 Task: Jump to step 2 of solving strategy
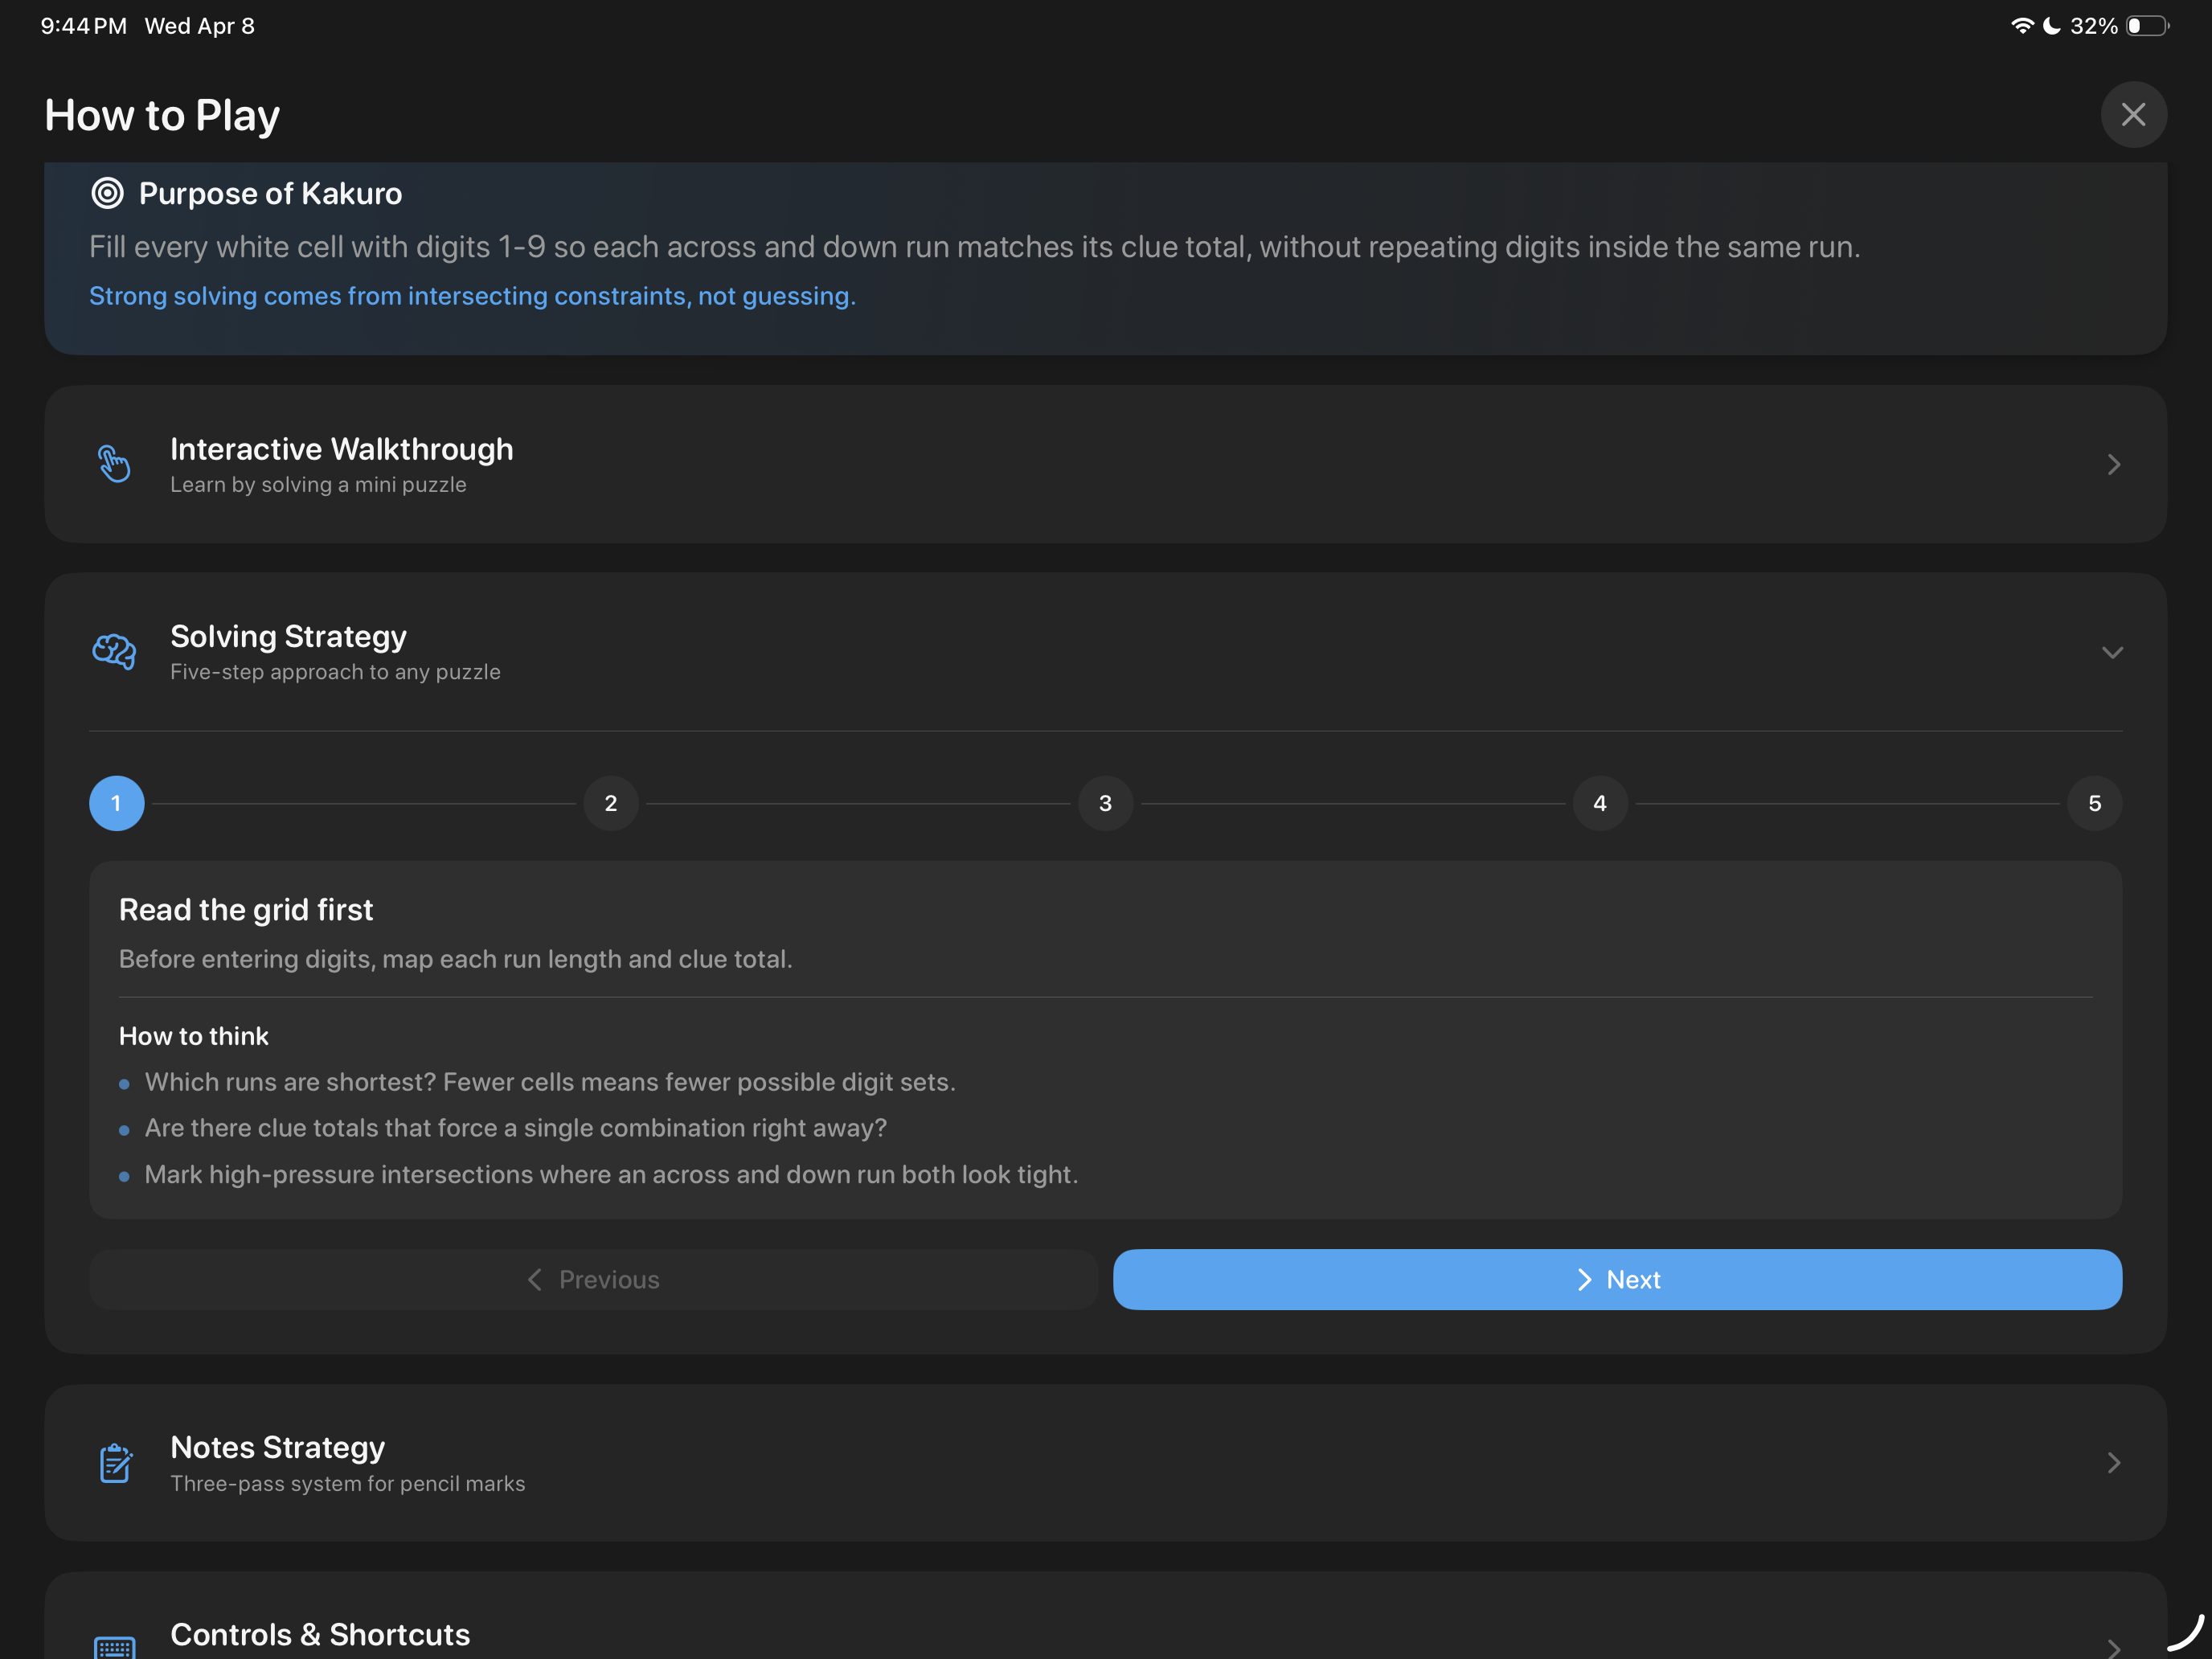(x=611, y=803)
